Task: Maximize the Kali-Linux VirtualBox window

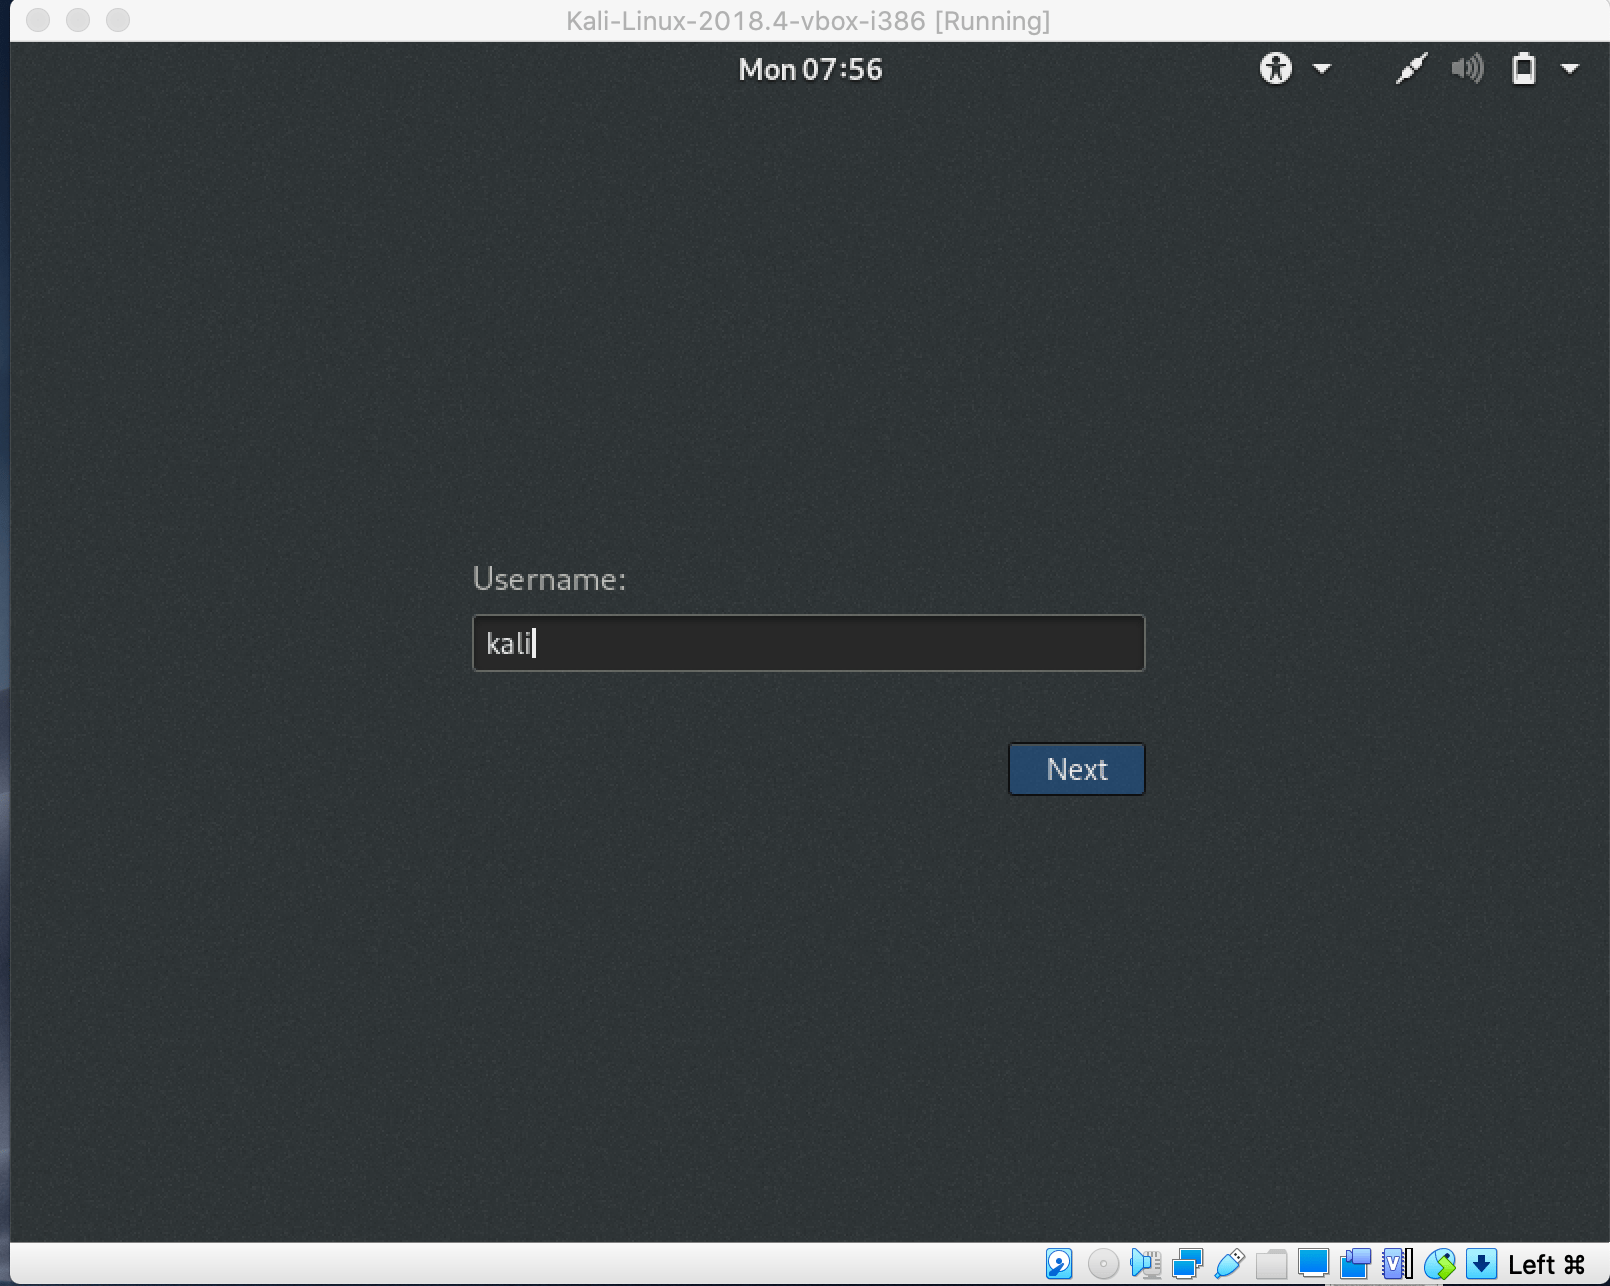Action: tap(118, 20)
